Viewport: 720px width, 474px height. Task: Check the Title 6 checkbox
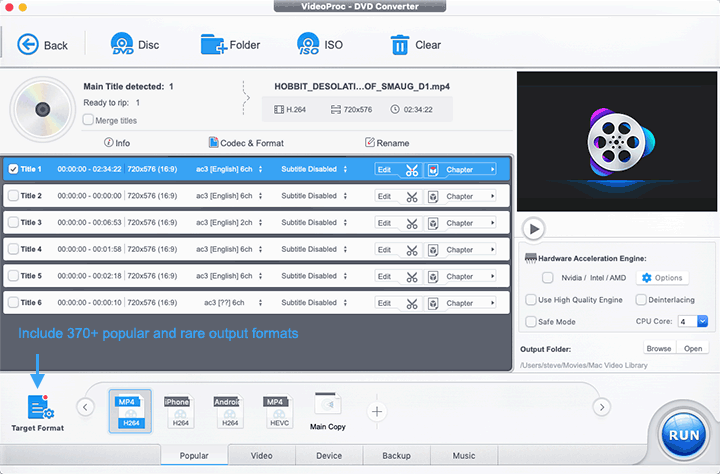[13, 302]
